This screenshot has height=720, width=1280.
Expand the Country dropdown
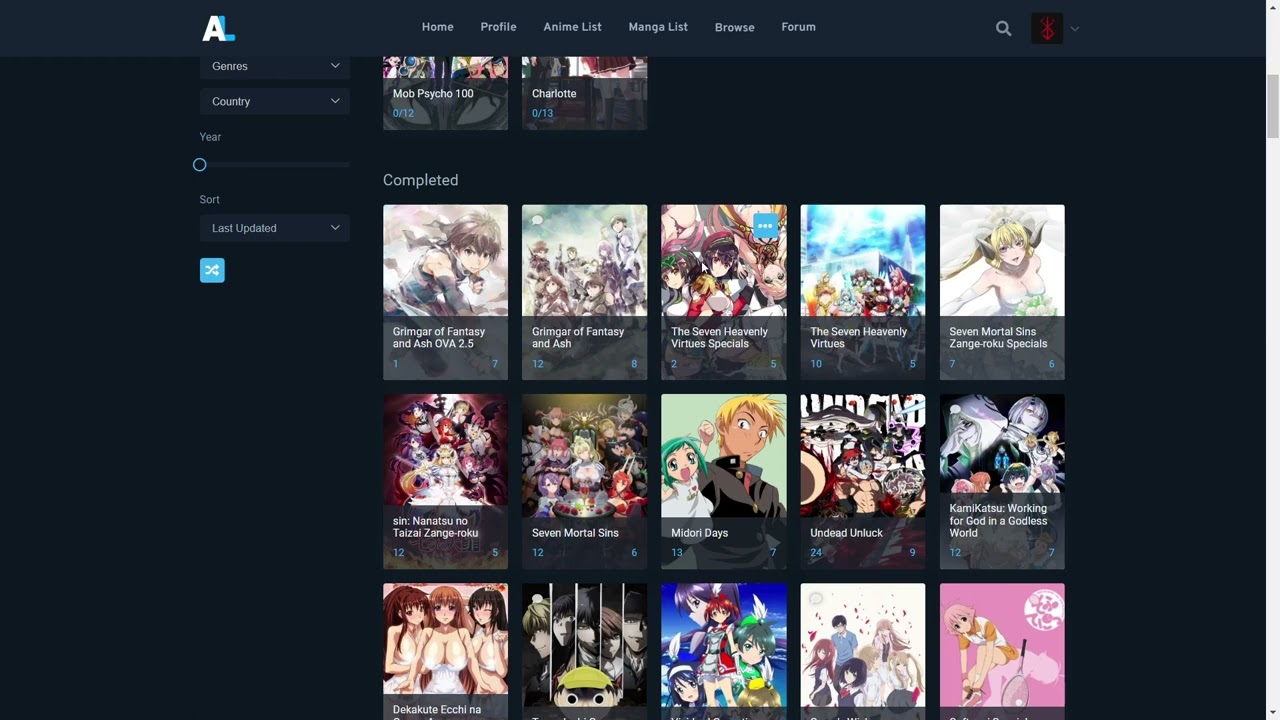pos(275,101)
